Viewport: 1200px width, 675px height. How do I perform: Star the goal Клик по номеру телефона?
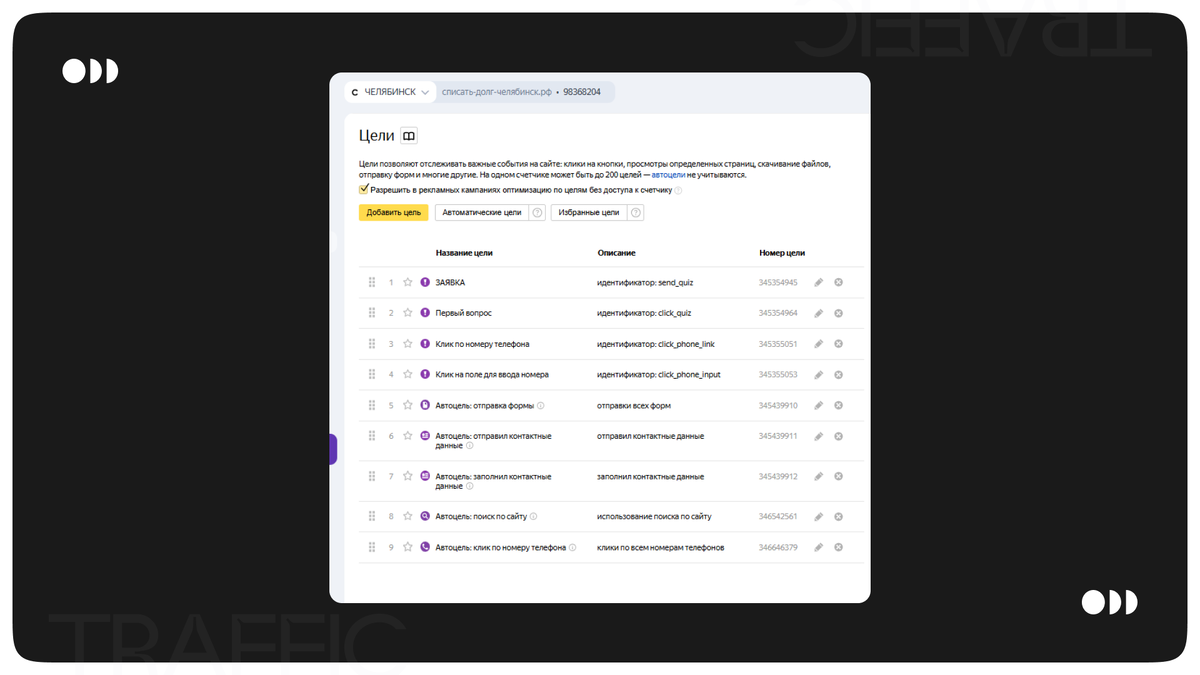[x=408, y=344]
